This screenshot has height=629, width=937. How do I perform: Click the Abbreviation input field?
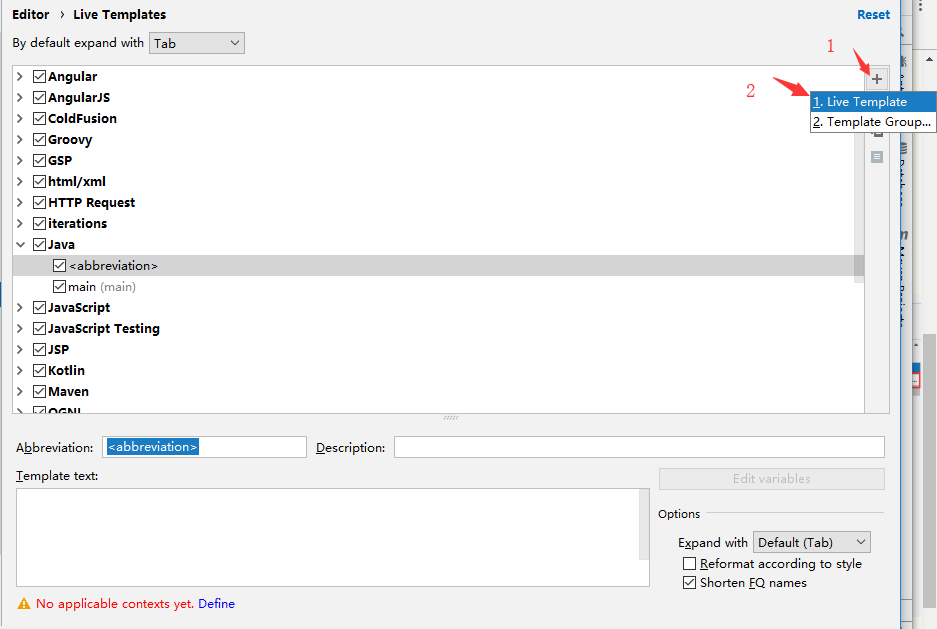pos(204,447)
